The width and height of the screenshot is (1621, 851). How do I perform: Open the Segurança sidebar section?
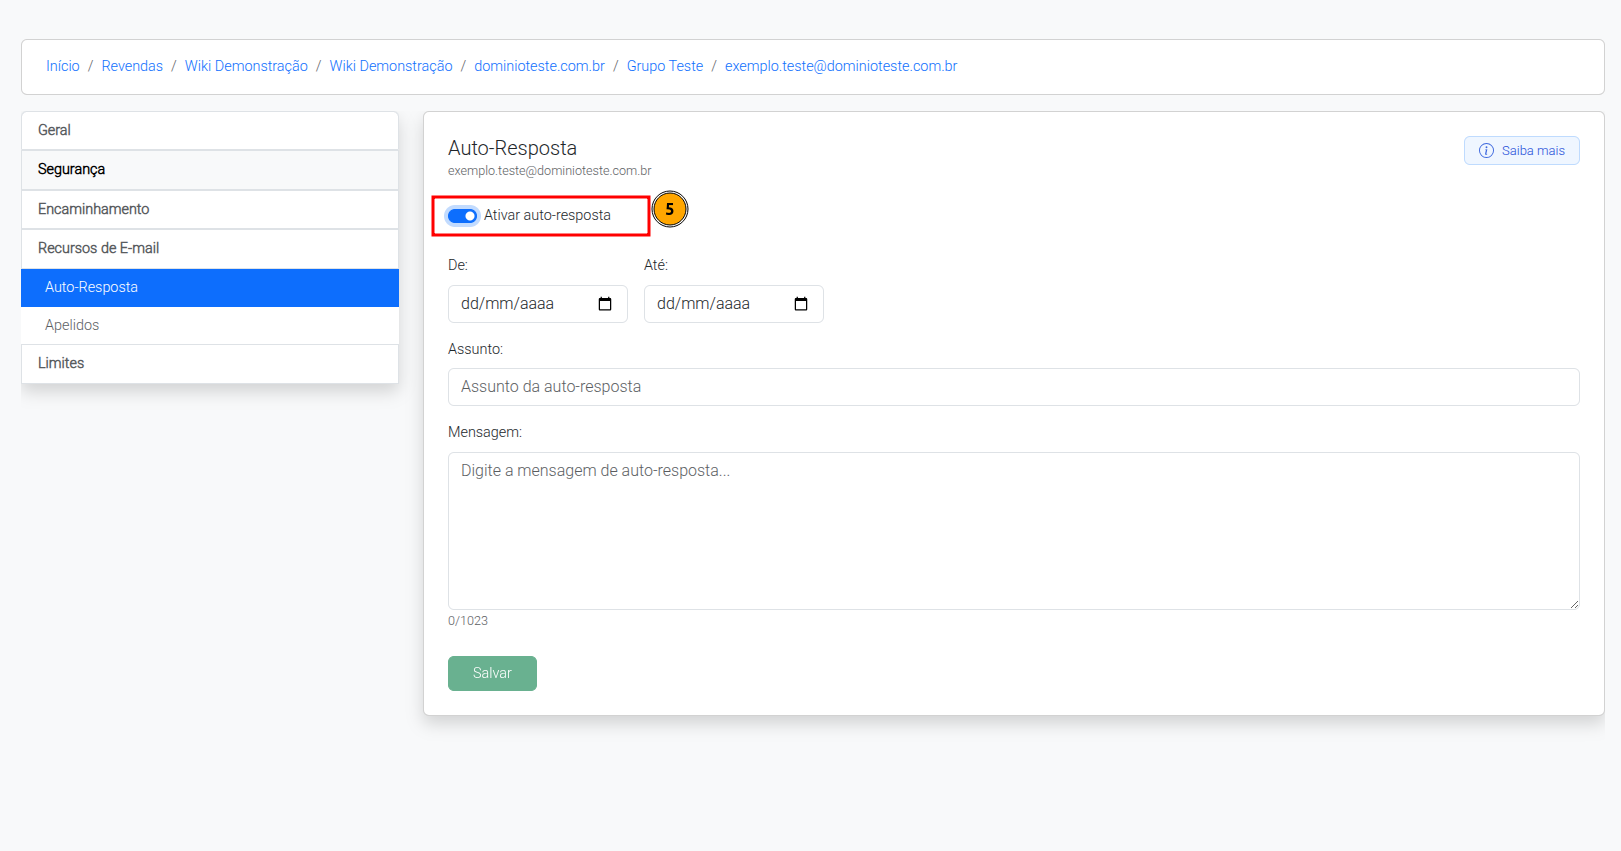pos(210,170)
